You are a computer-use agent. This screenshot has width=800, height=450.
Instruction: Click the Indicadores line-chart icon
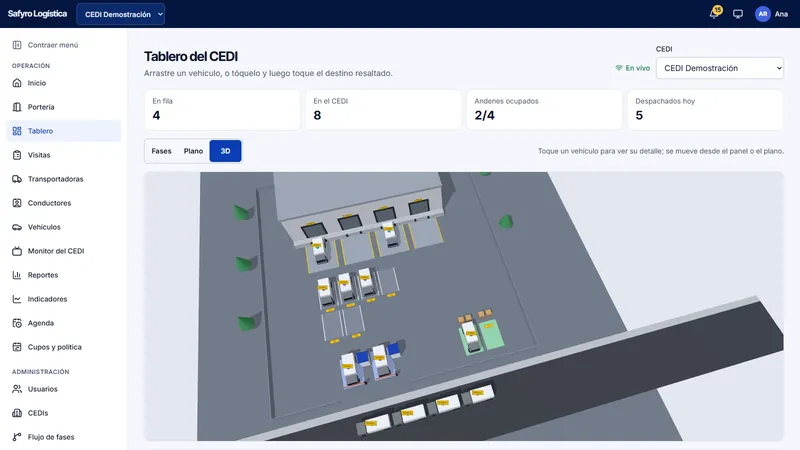(17, 299)
